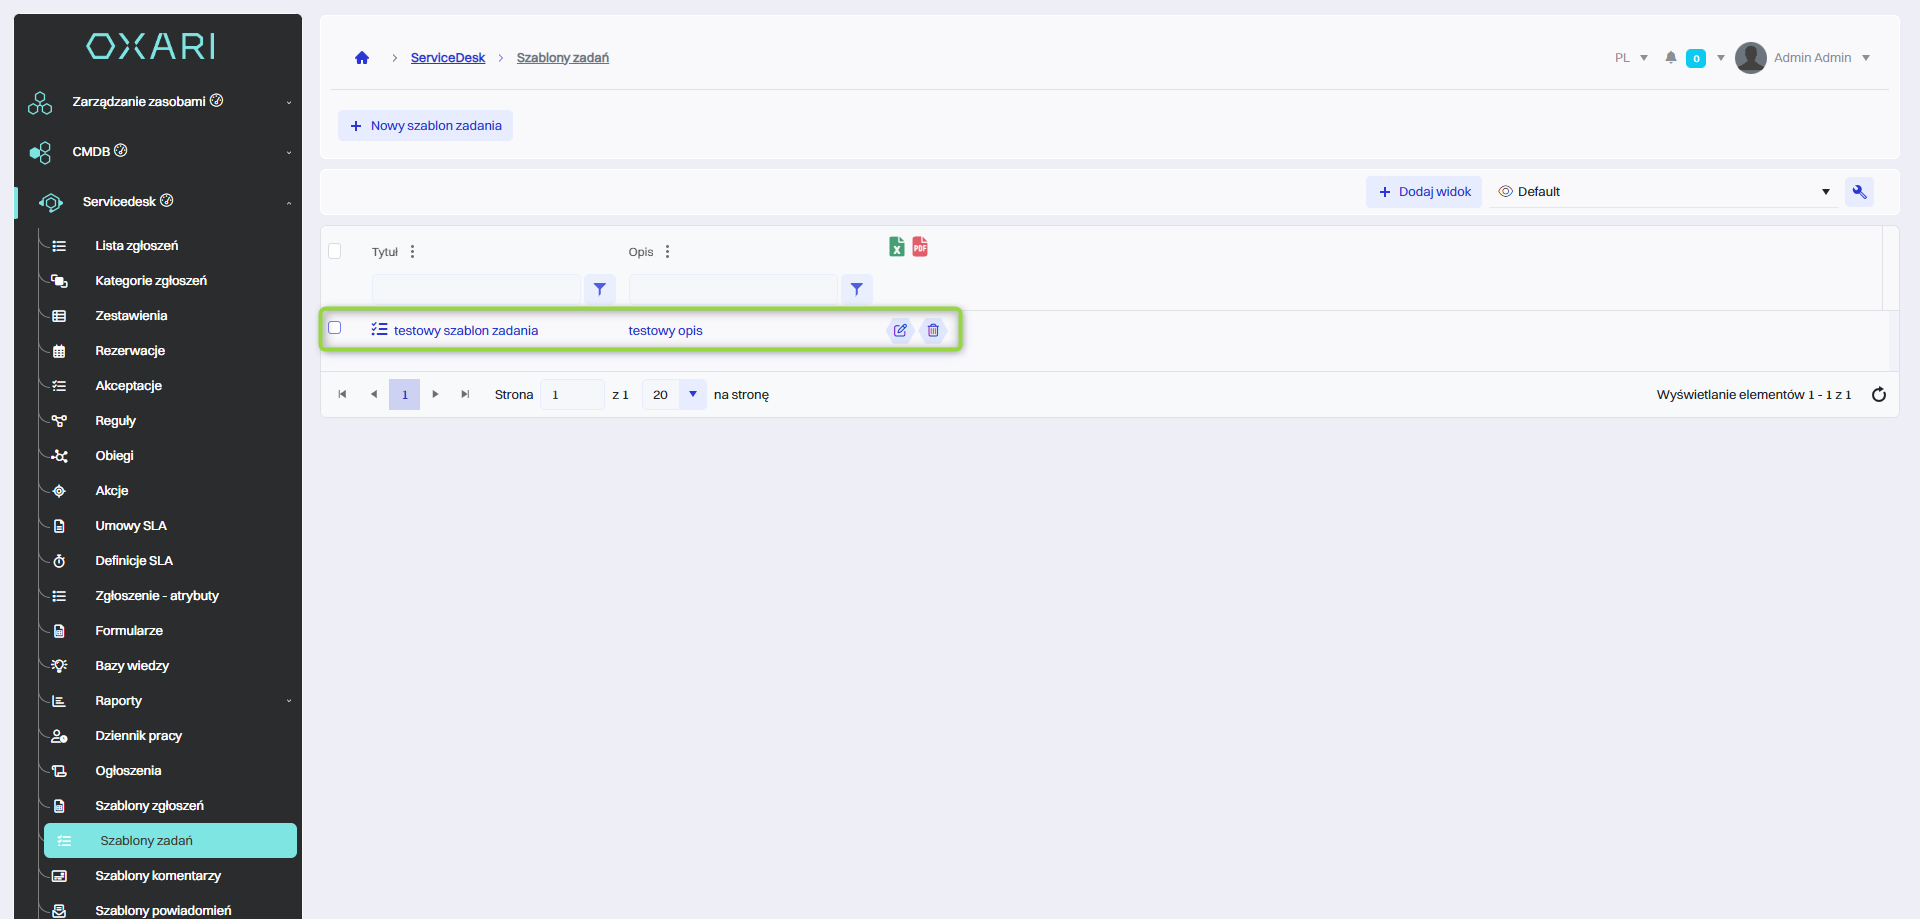Toggle the select-all checkbox in header
Viewport: 1920px width, 919px height.
pos(335,251)
